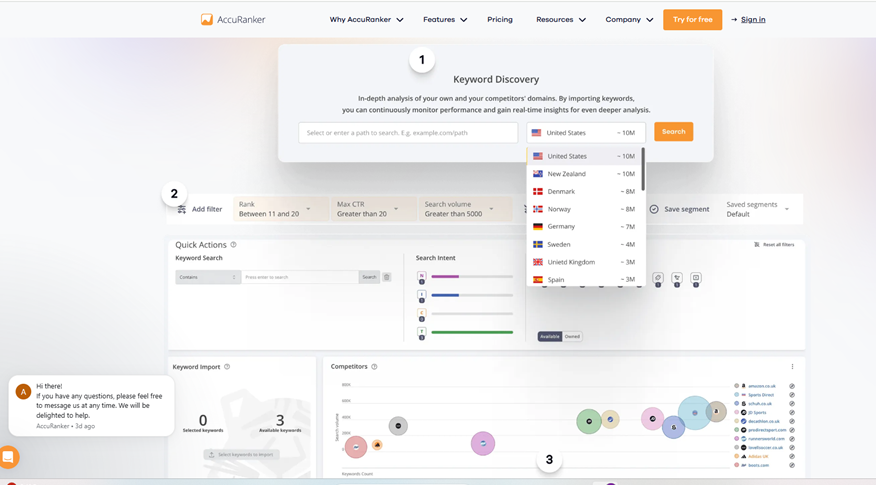Open the Pricing page

(499, 20)
